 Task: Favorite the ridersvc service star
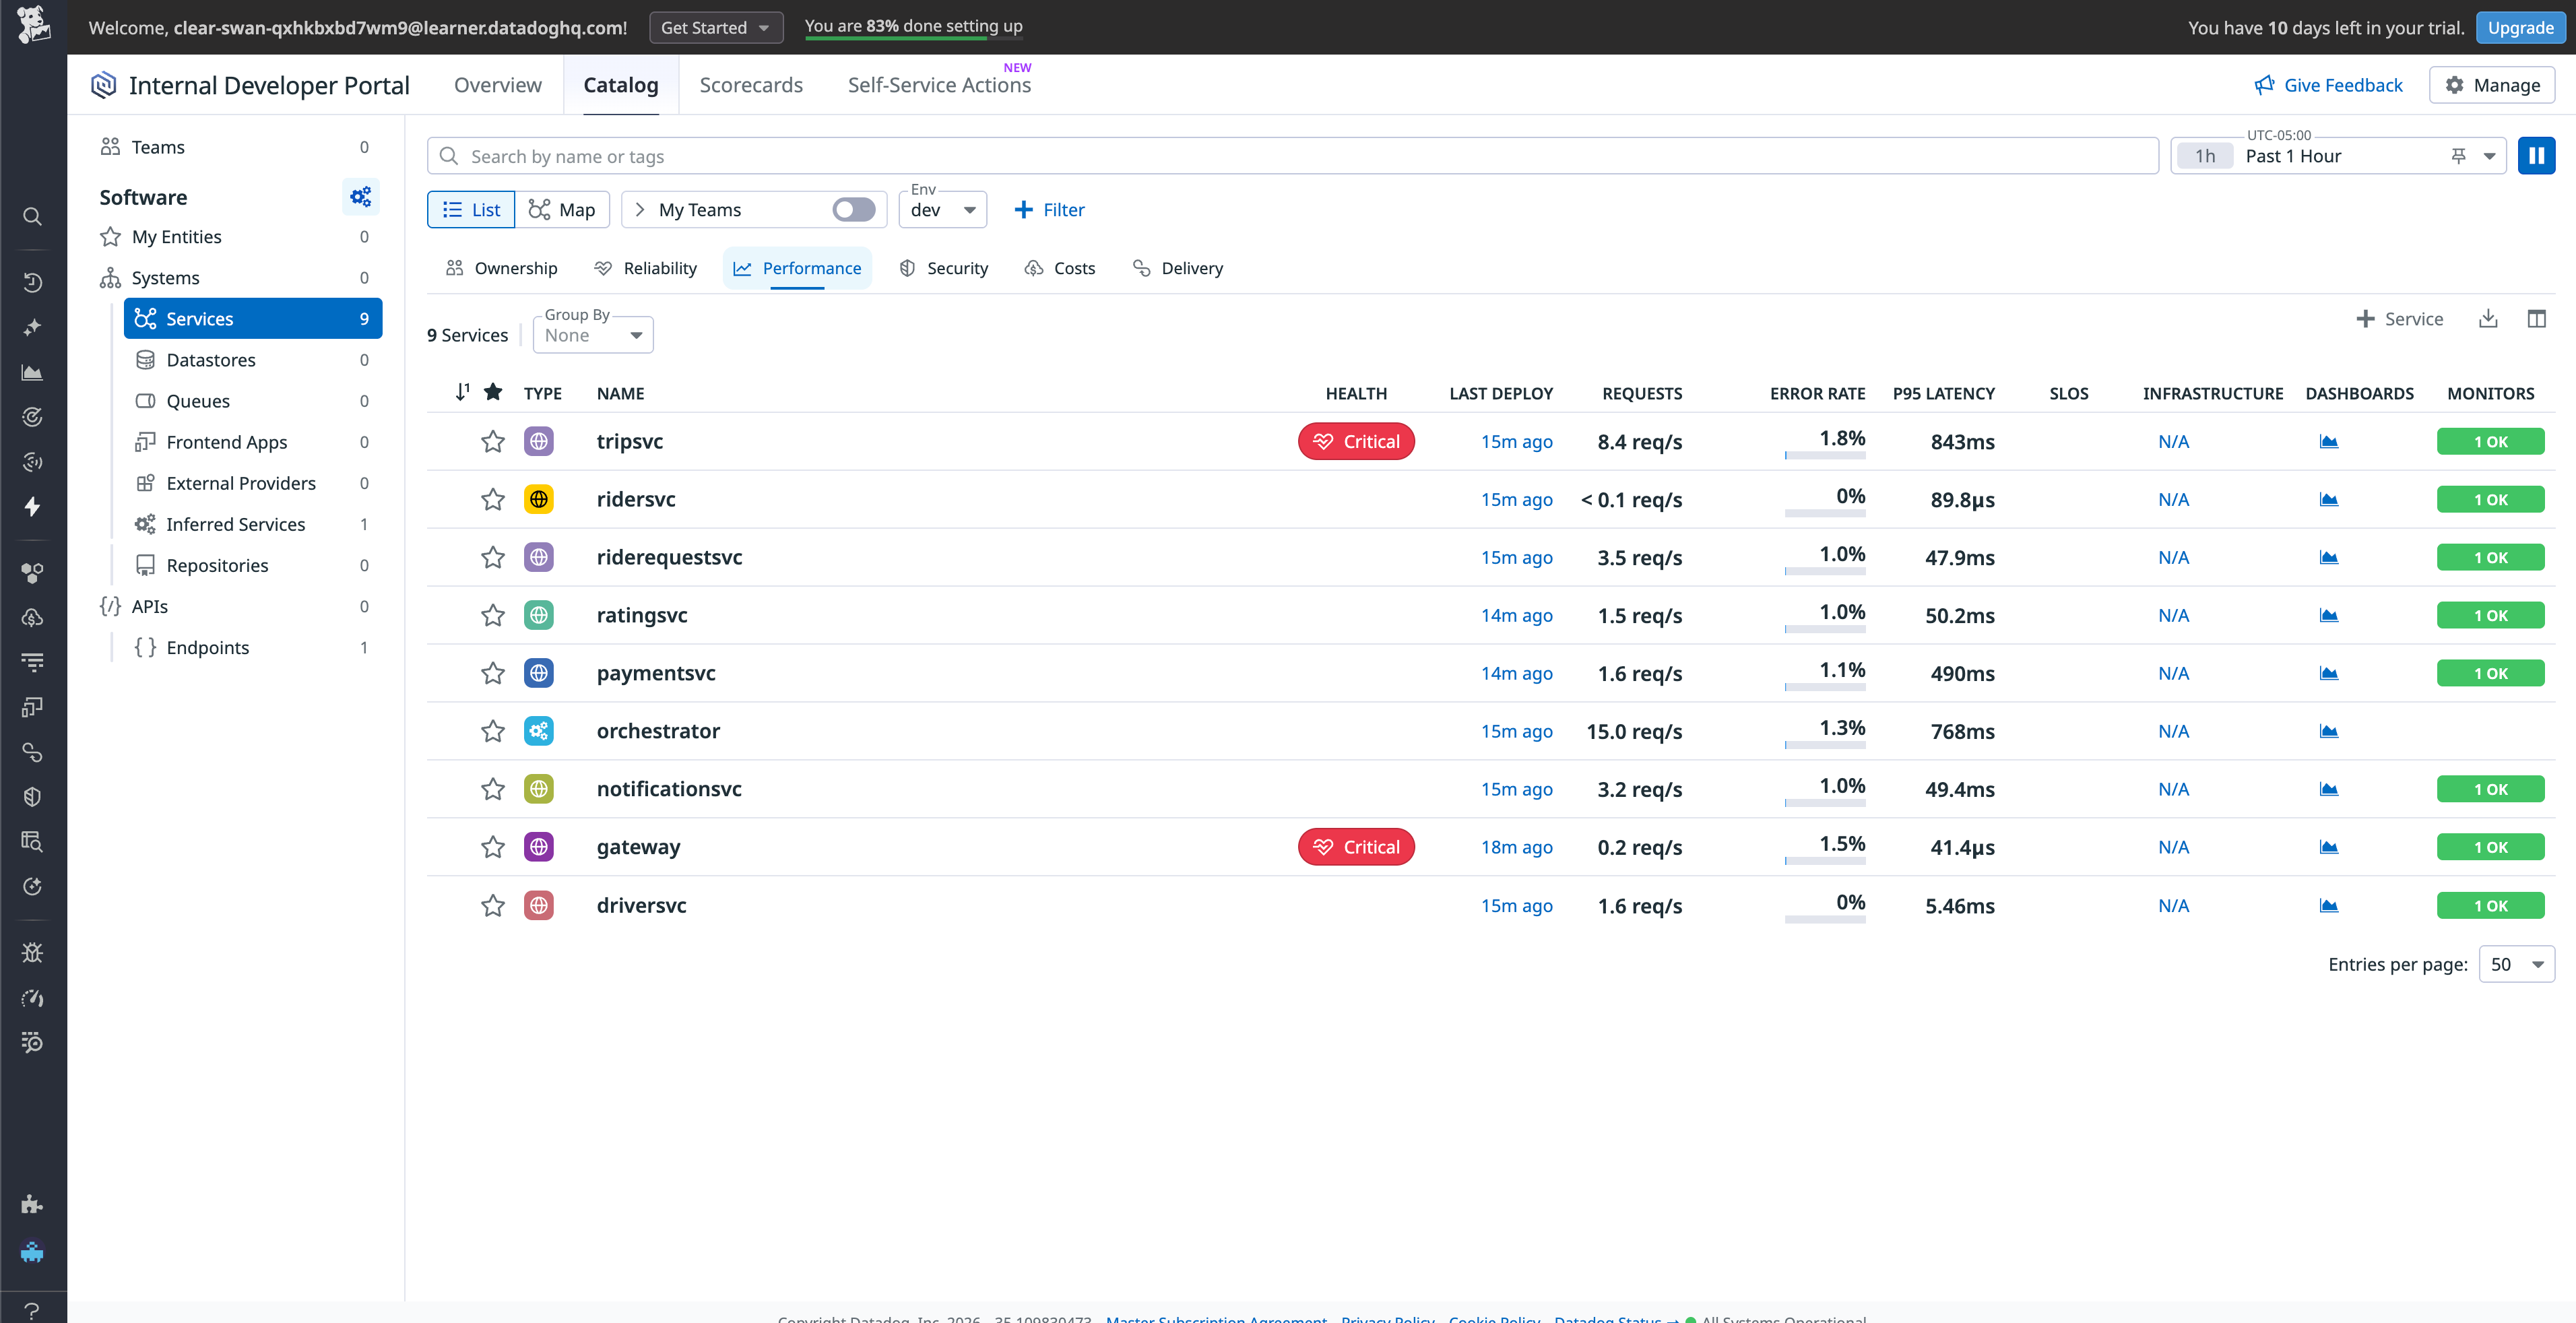pos(493,499)
